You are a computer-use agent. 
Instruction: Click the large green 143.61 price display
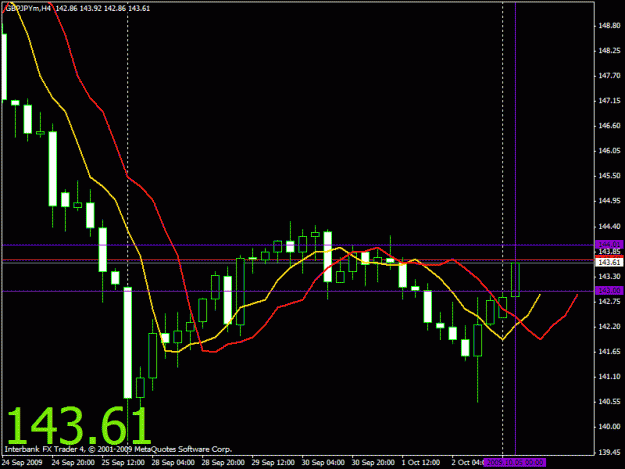click(x=79, y=426)
